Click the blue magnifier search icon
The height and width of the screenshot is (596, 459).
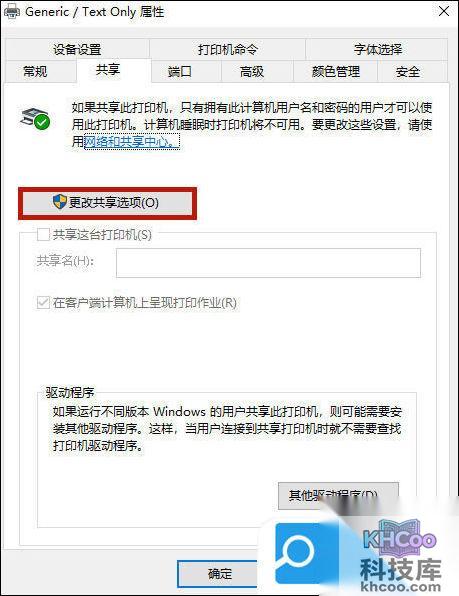pyautogui.click(x=301, y=553)
